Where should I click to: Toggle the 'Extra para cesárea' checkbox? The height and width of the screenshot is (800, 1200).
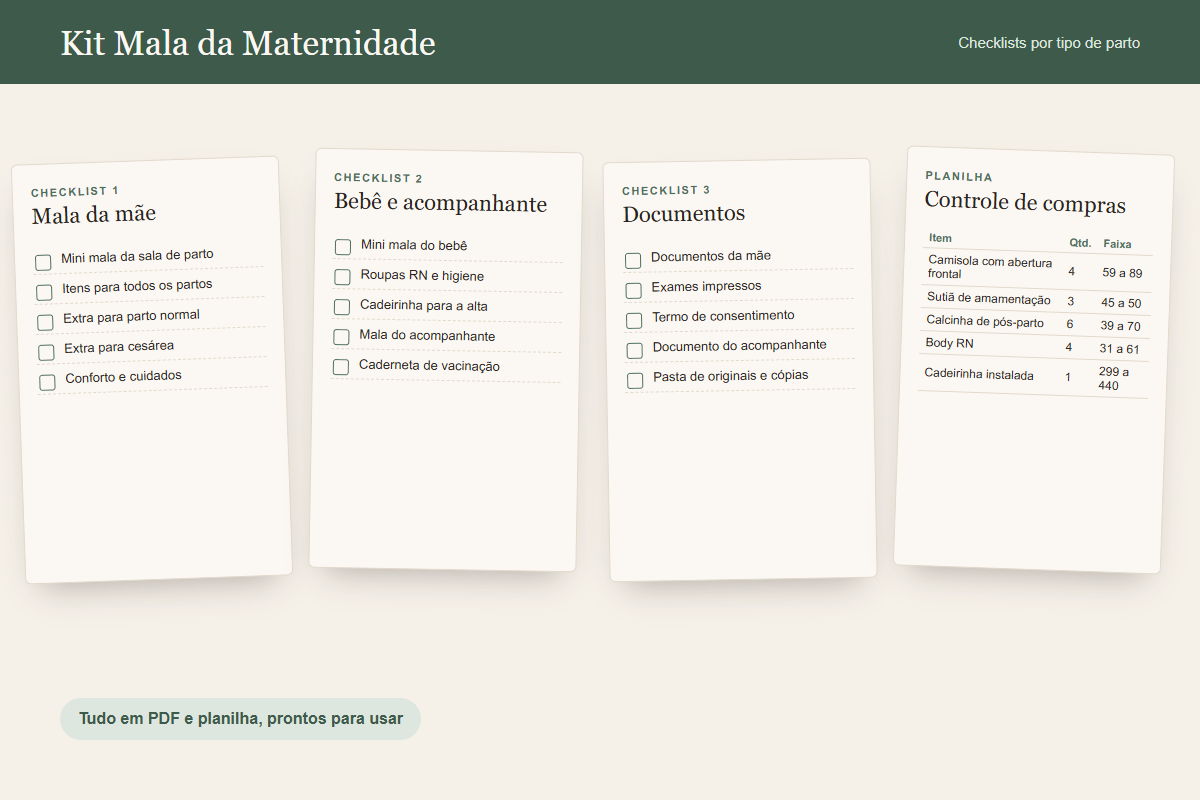click(x=46, y=352)
